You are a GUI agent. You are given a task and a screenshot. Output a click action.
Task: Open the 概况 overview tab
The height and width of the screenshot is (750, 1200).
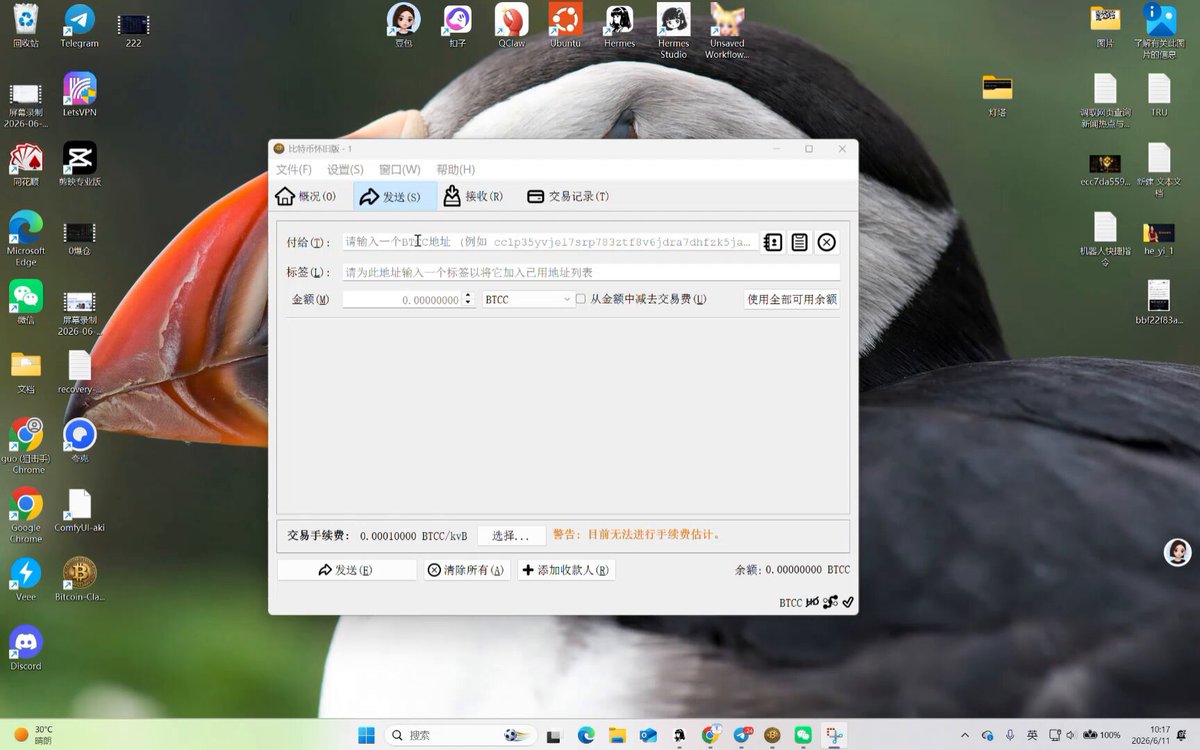coord(307,196)
